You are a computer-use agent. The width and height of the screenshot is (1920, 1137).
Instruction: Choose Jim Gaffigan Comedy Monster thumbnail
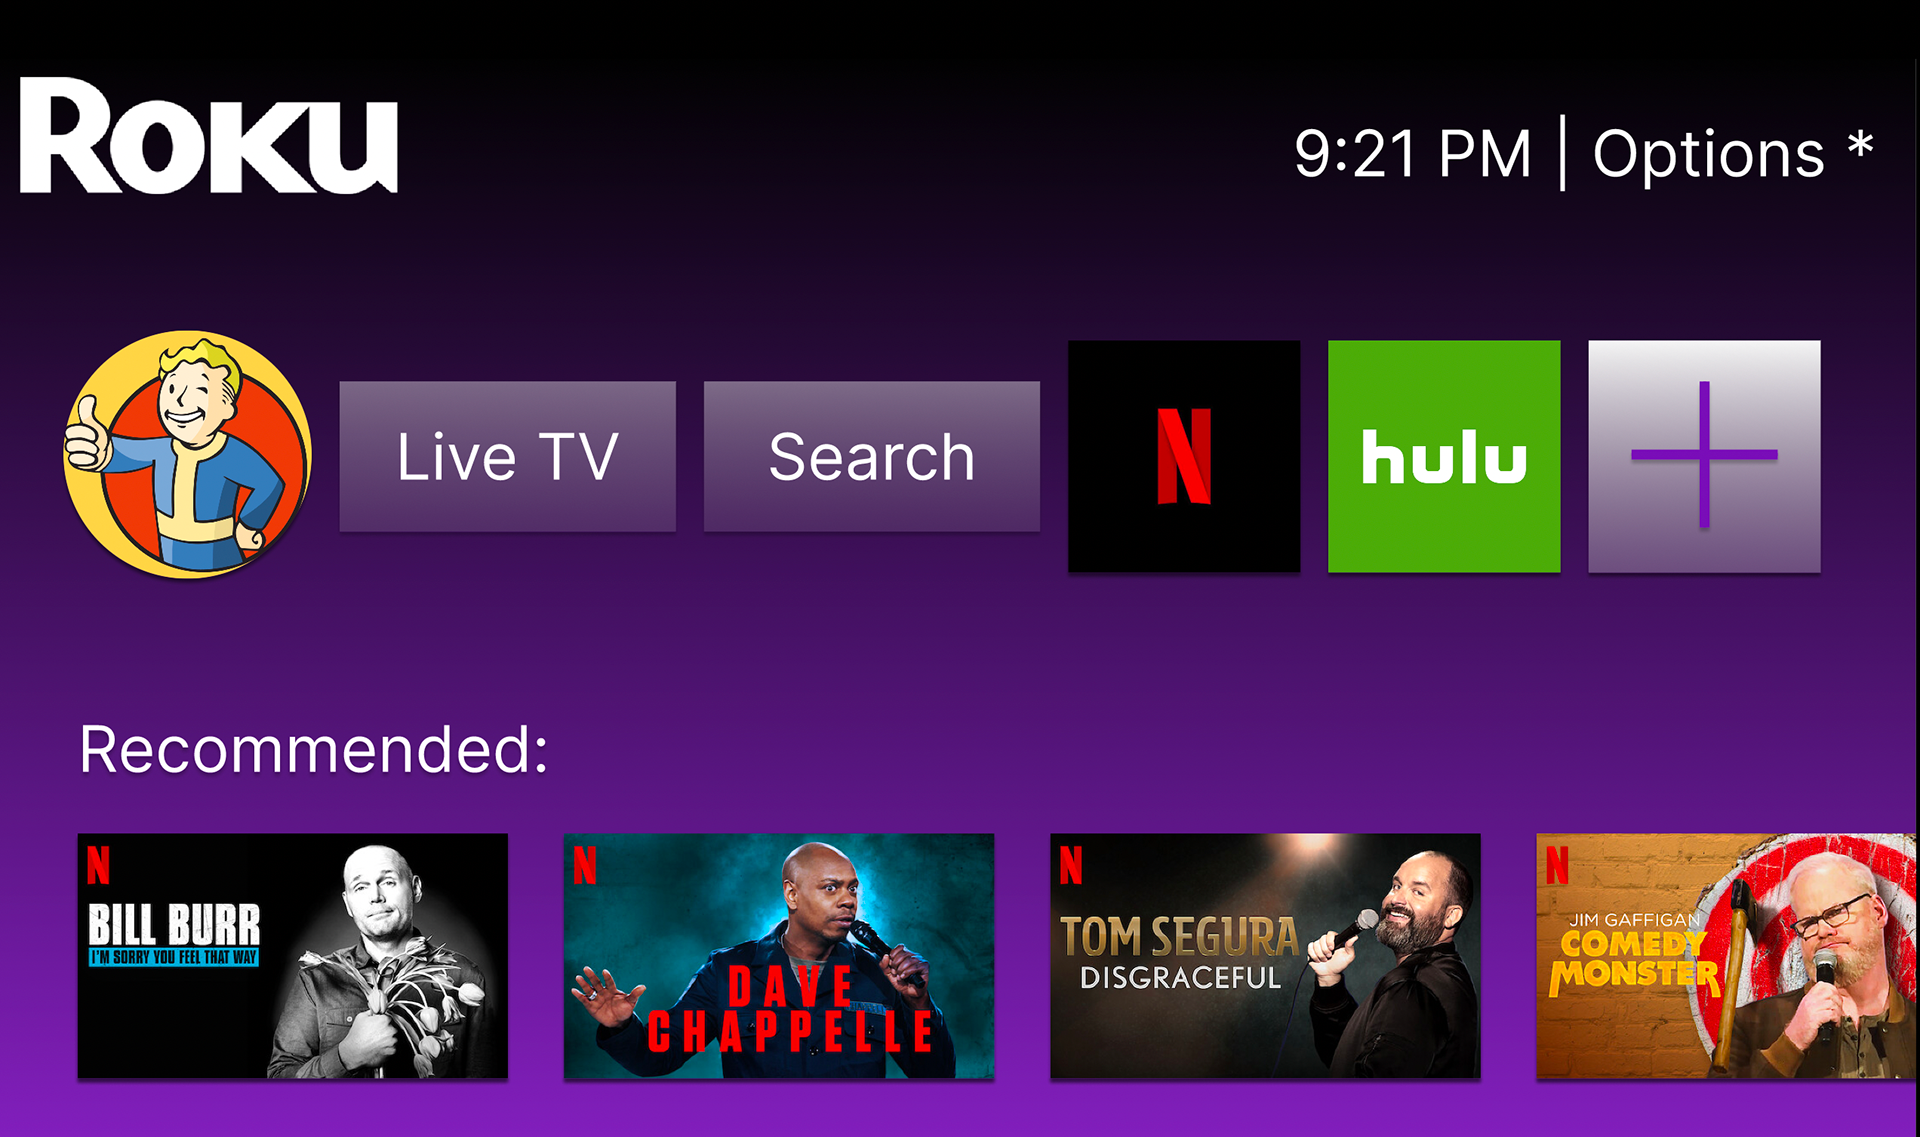pos(1726,956)
